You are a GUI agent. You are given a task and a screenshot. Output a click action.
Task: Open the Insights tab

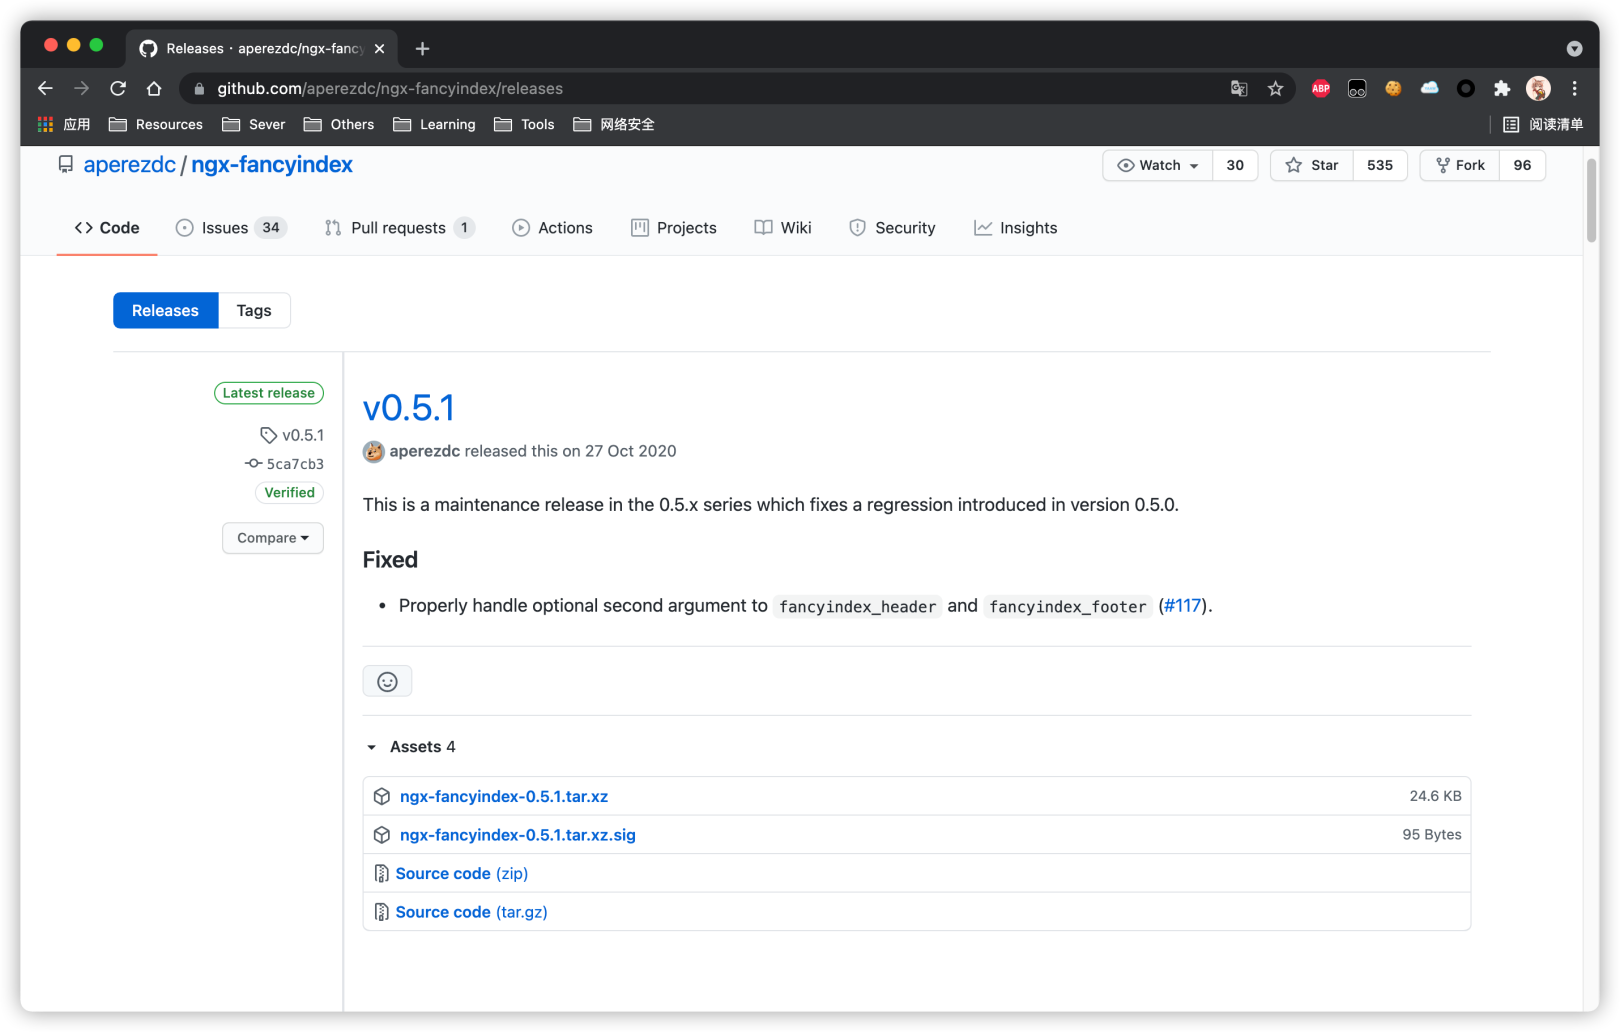tap(1015, 227)
